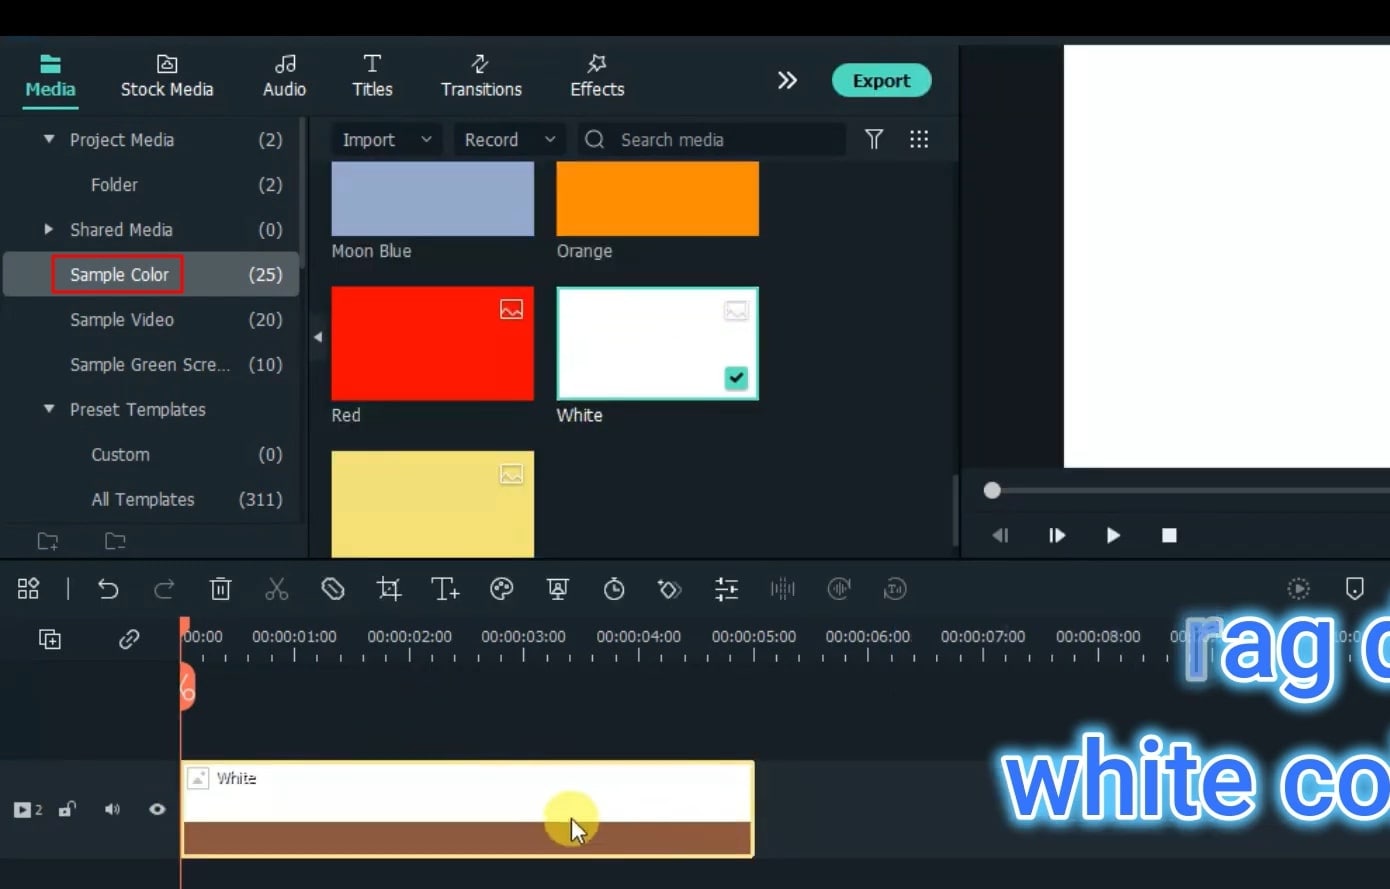Click the Export button
The image size is (1390, 889).
point(881,81)
